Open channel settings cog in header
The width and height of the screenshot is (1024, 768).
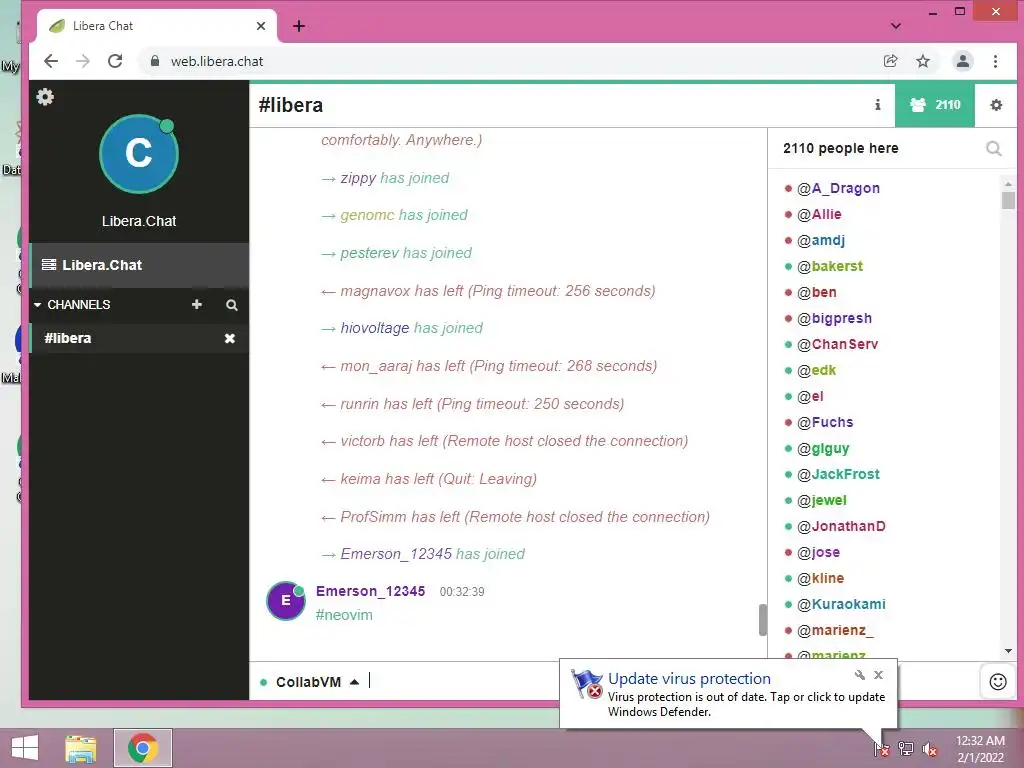(x=996, y=104)
